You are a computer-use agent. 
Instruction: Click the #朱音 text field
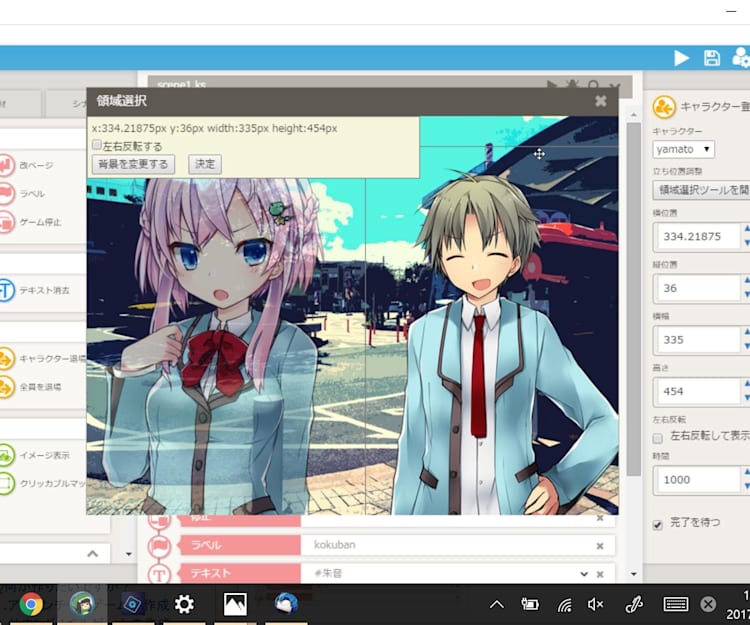[438, 573]
